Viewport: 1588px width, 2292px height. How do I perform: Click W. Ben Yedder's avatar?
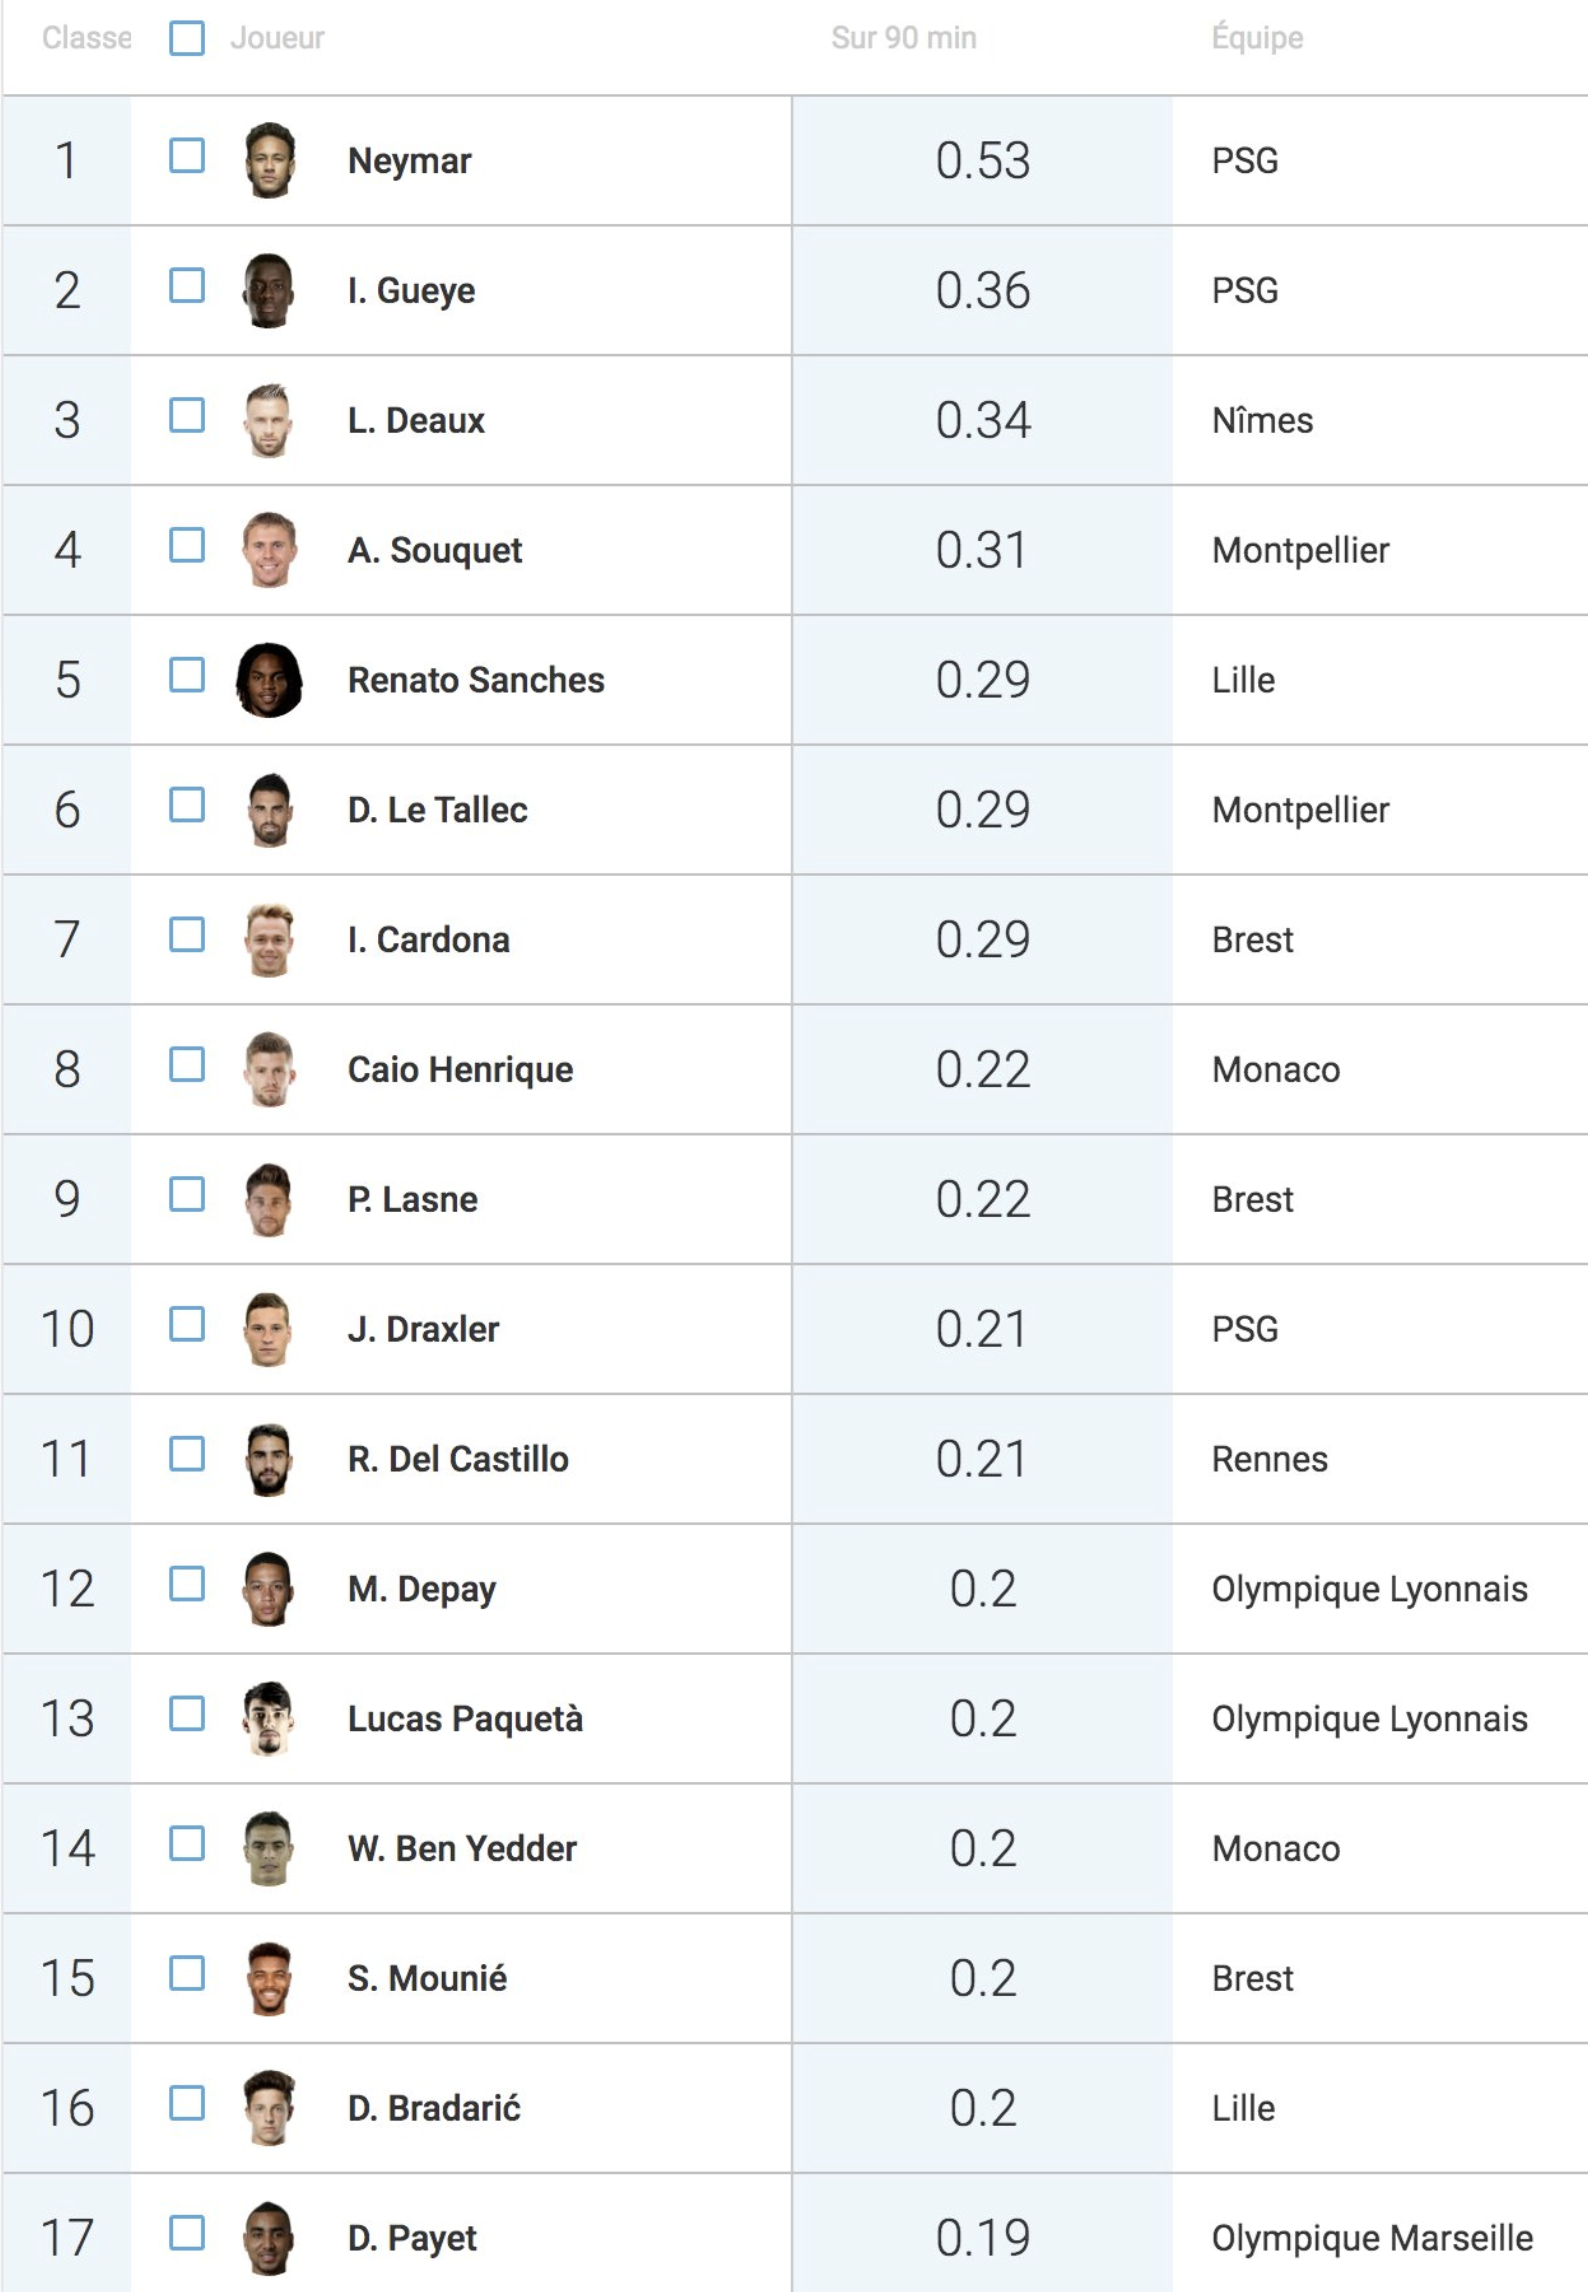point(269,1848)
